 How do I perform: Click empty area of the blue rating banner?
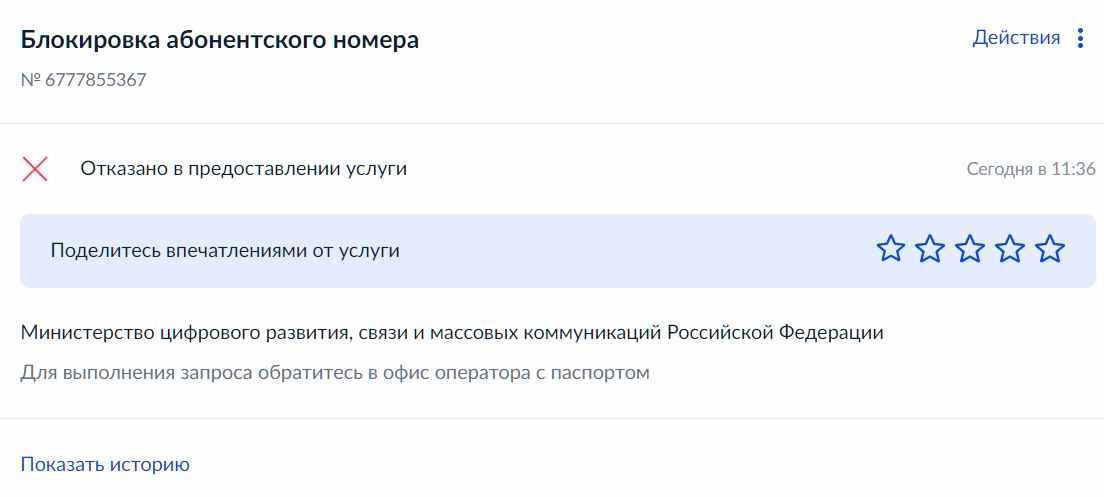[x=634, y=251]
